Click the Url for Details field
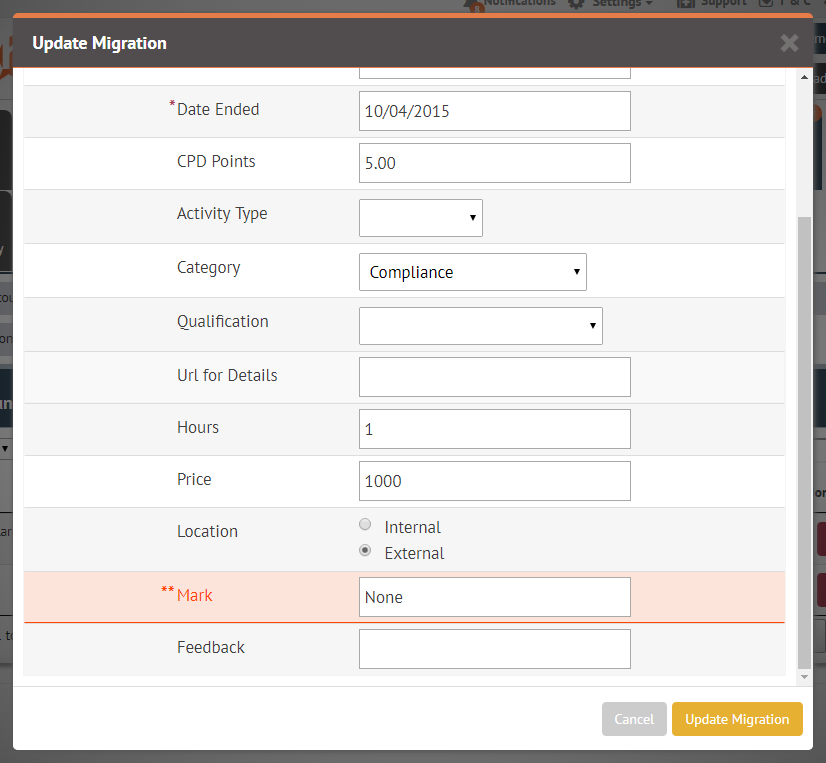Viewport: 826px width, 763px height. tap(495, 377)
